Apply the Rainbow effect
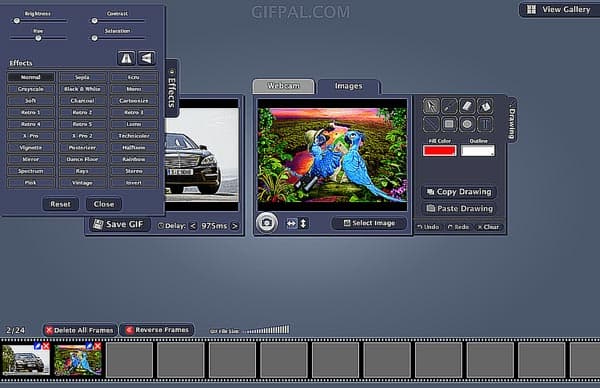This screenshot has width=600, height=388. [x=134, y=159]
